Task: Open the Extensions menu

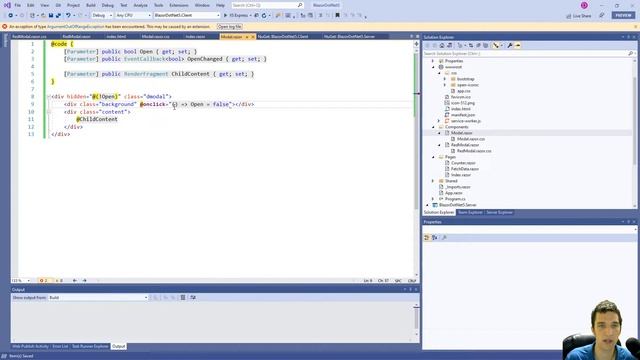Action: click(179, 5)
